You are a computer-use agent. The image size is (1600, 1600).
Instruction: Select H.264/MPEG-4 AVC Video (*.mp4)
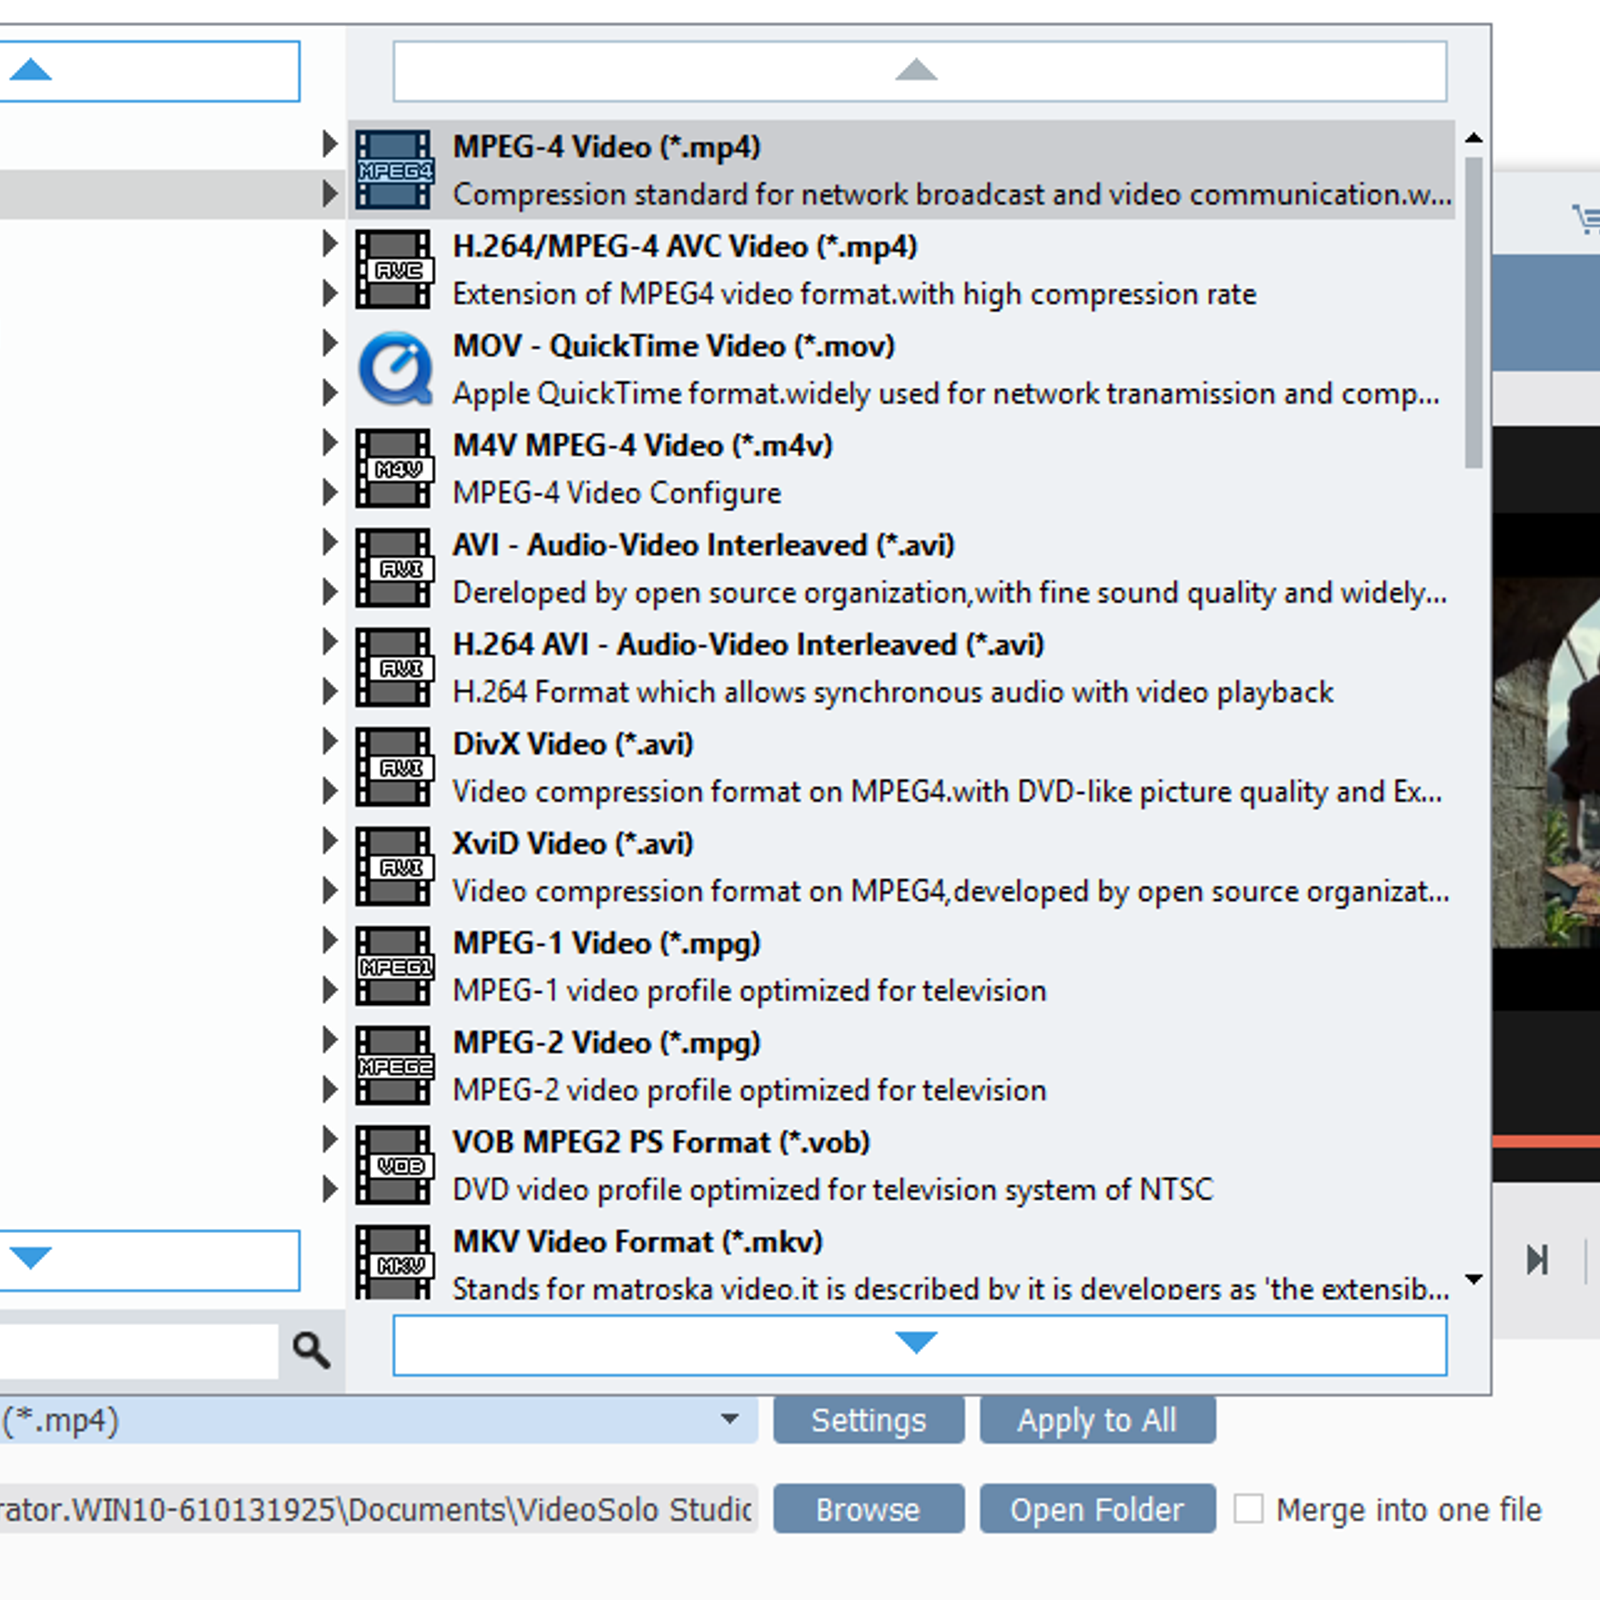(x=902, y=270)
